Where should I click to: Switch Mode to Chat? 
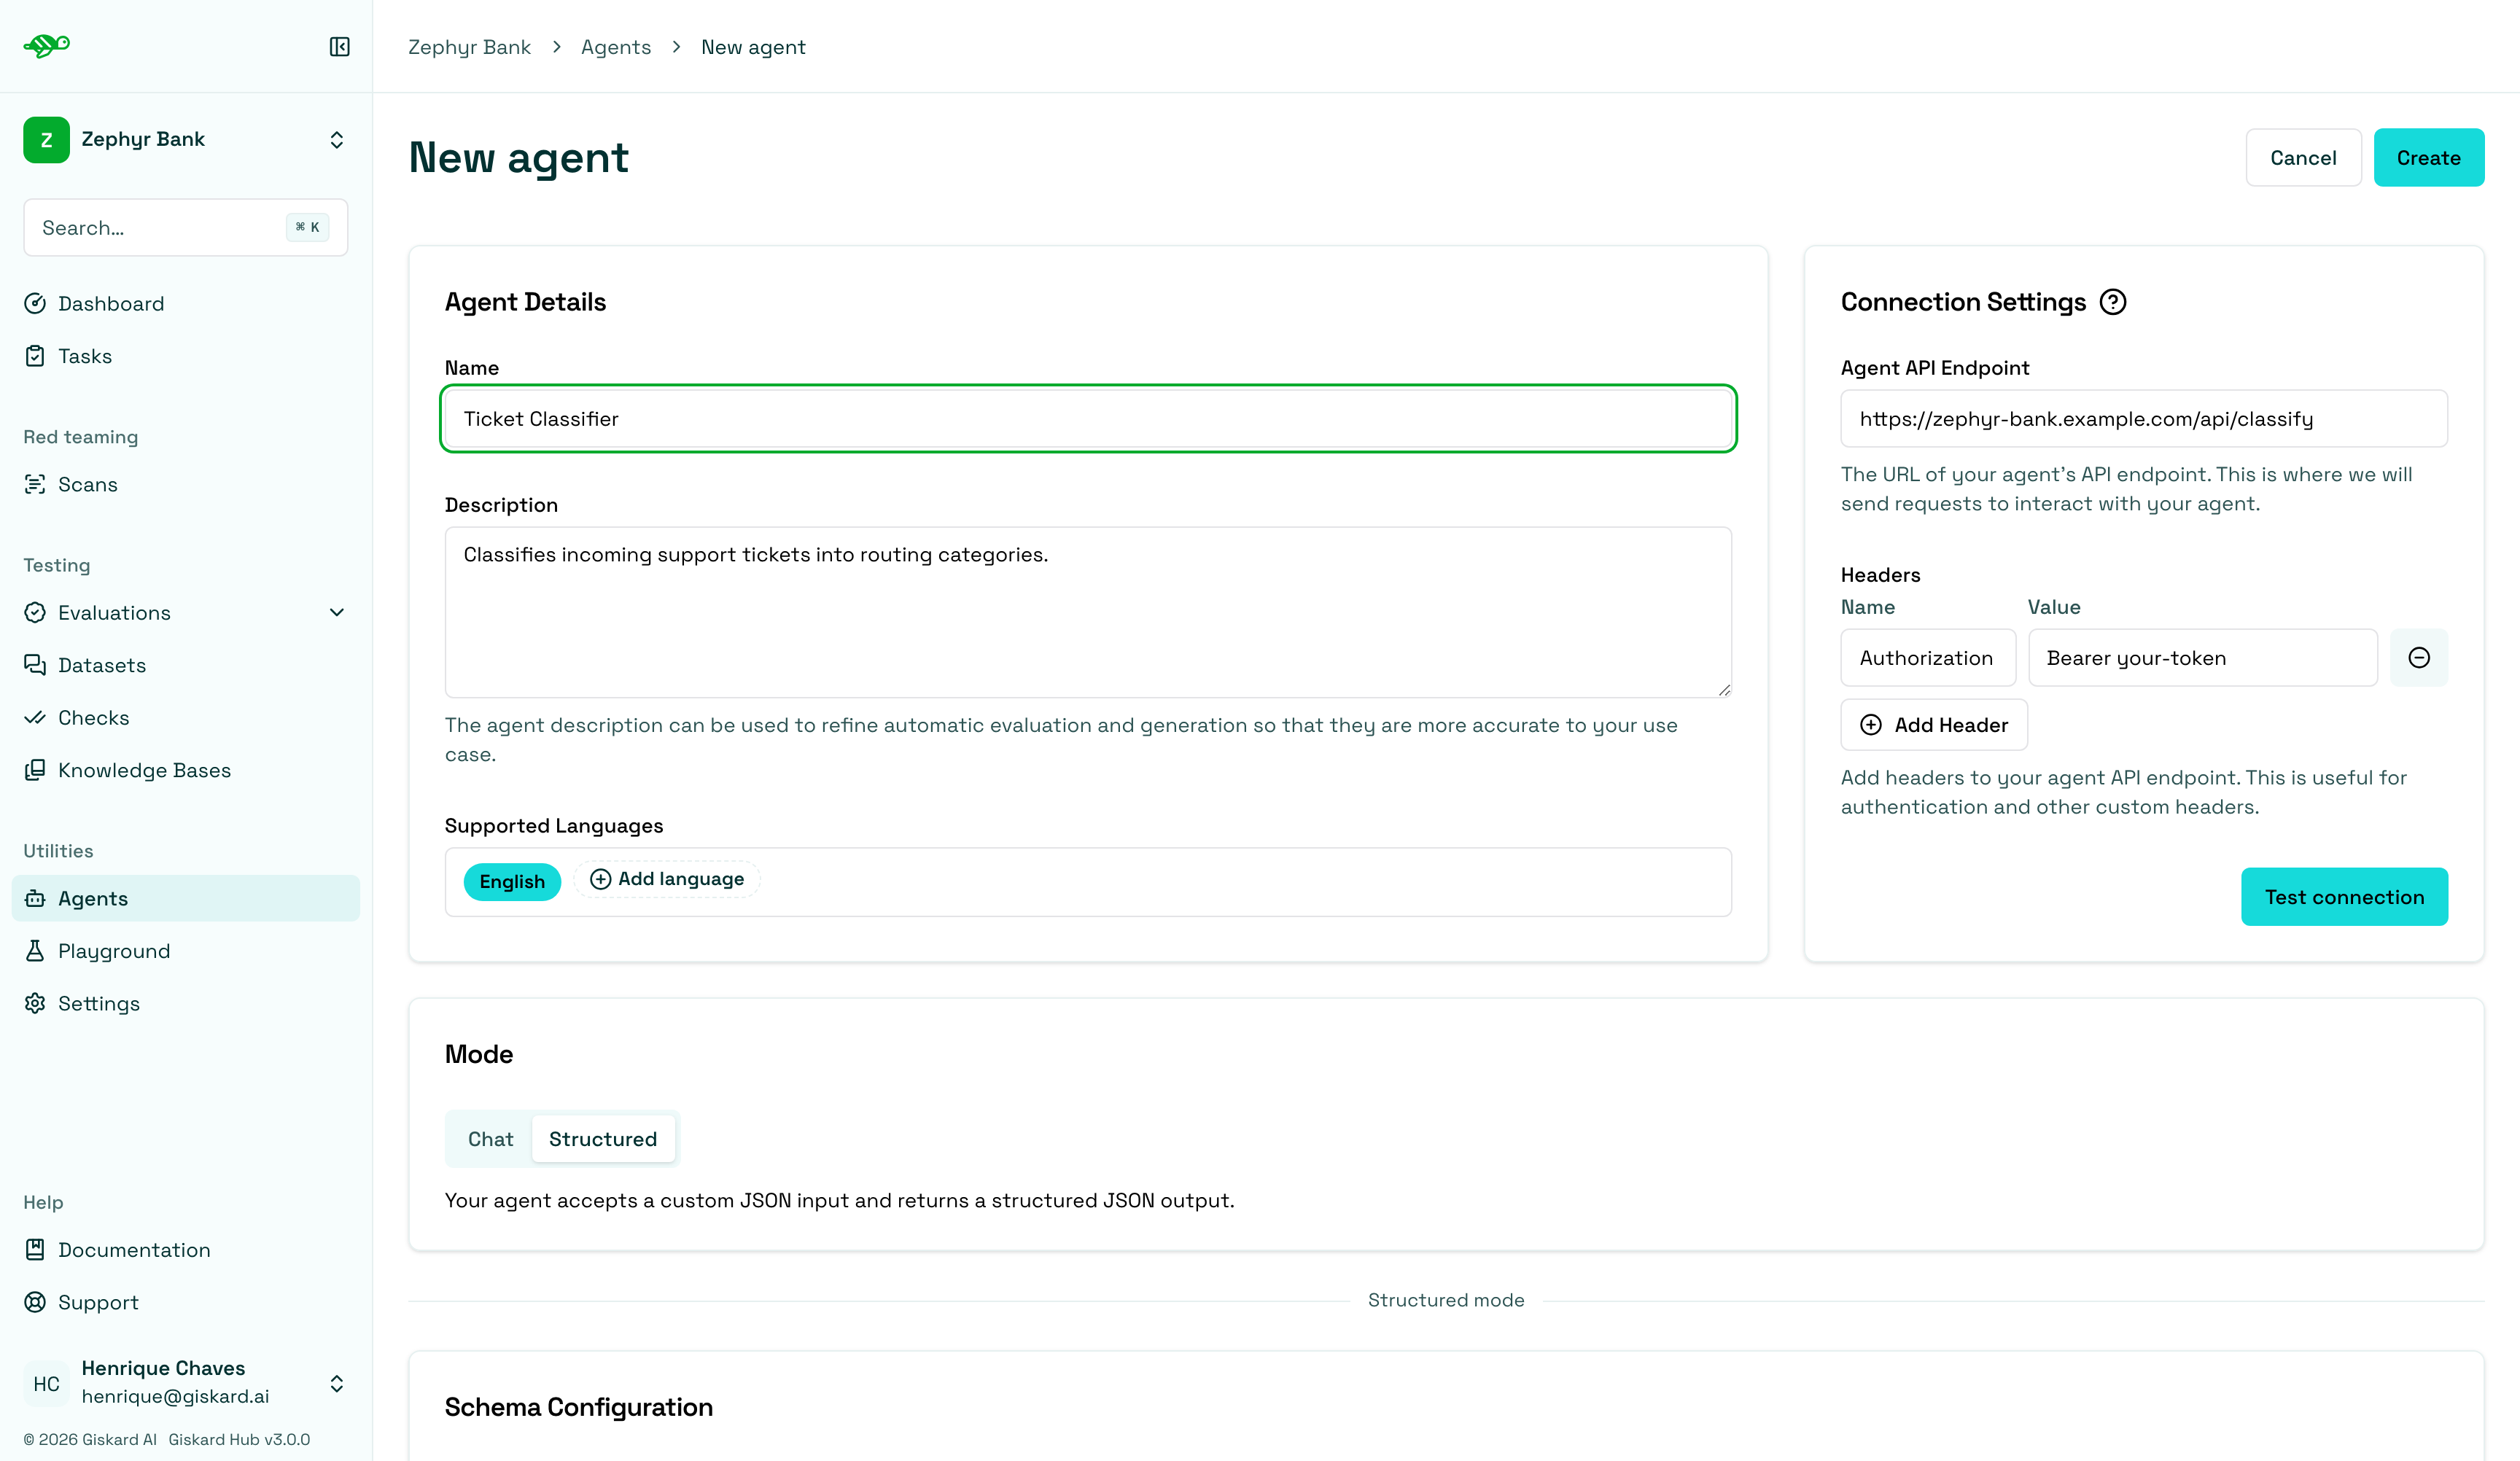(490, 1139)
